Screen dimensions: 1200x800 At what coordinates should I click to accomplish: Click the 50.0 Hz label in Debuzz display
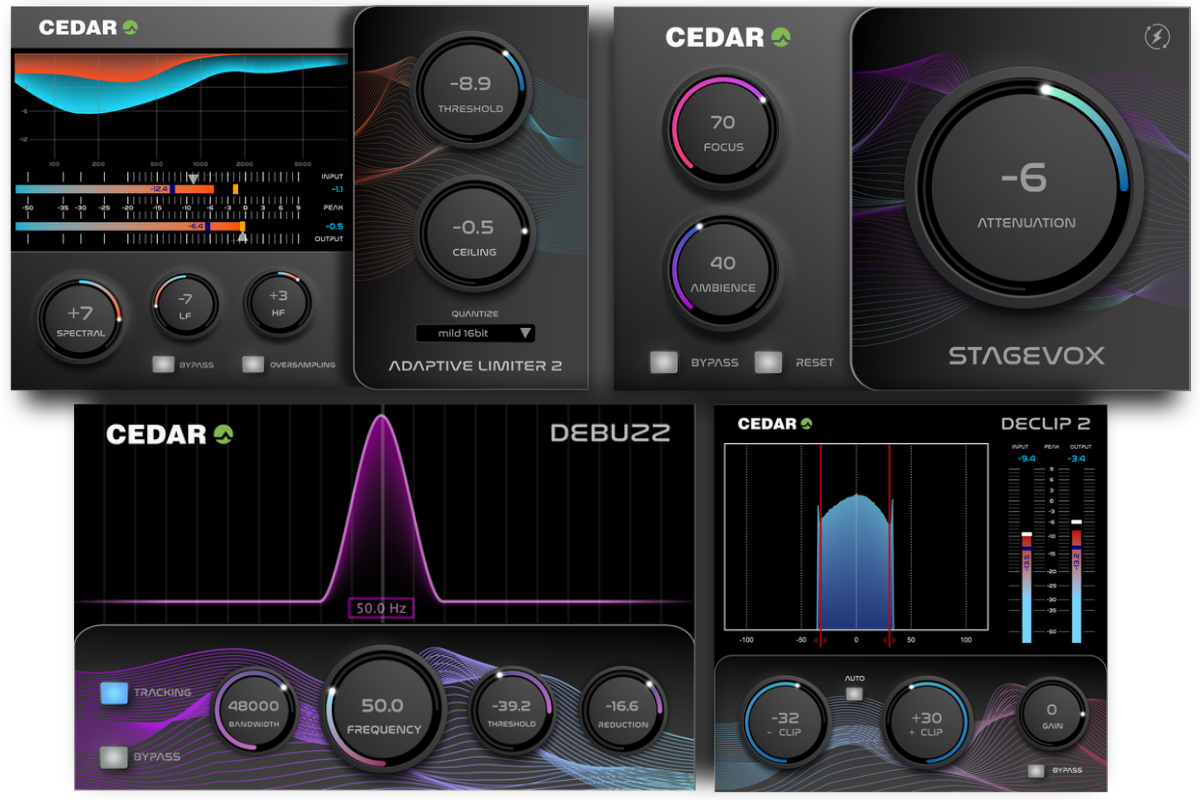381,607
